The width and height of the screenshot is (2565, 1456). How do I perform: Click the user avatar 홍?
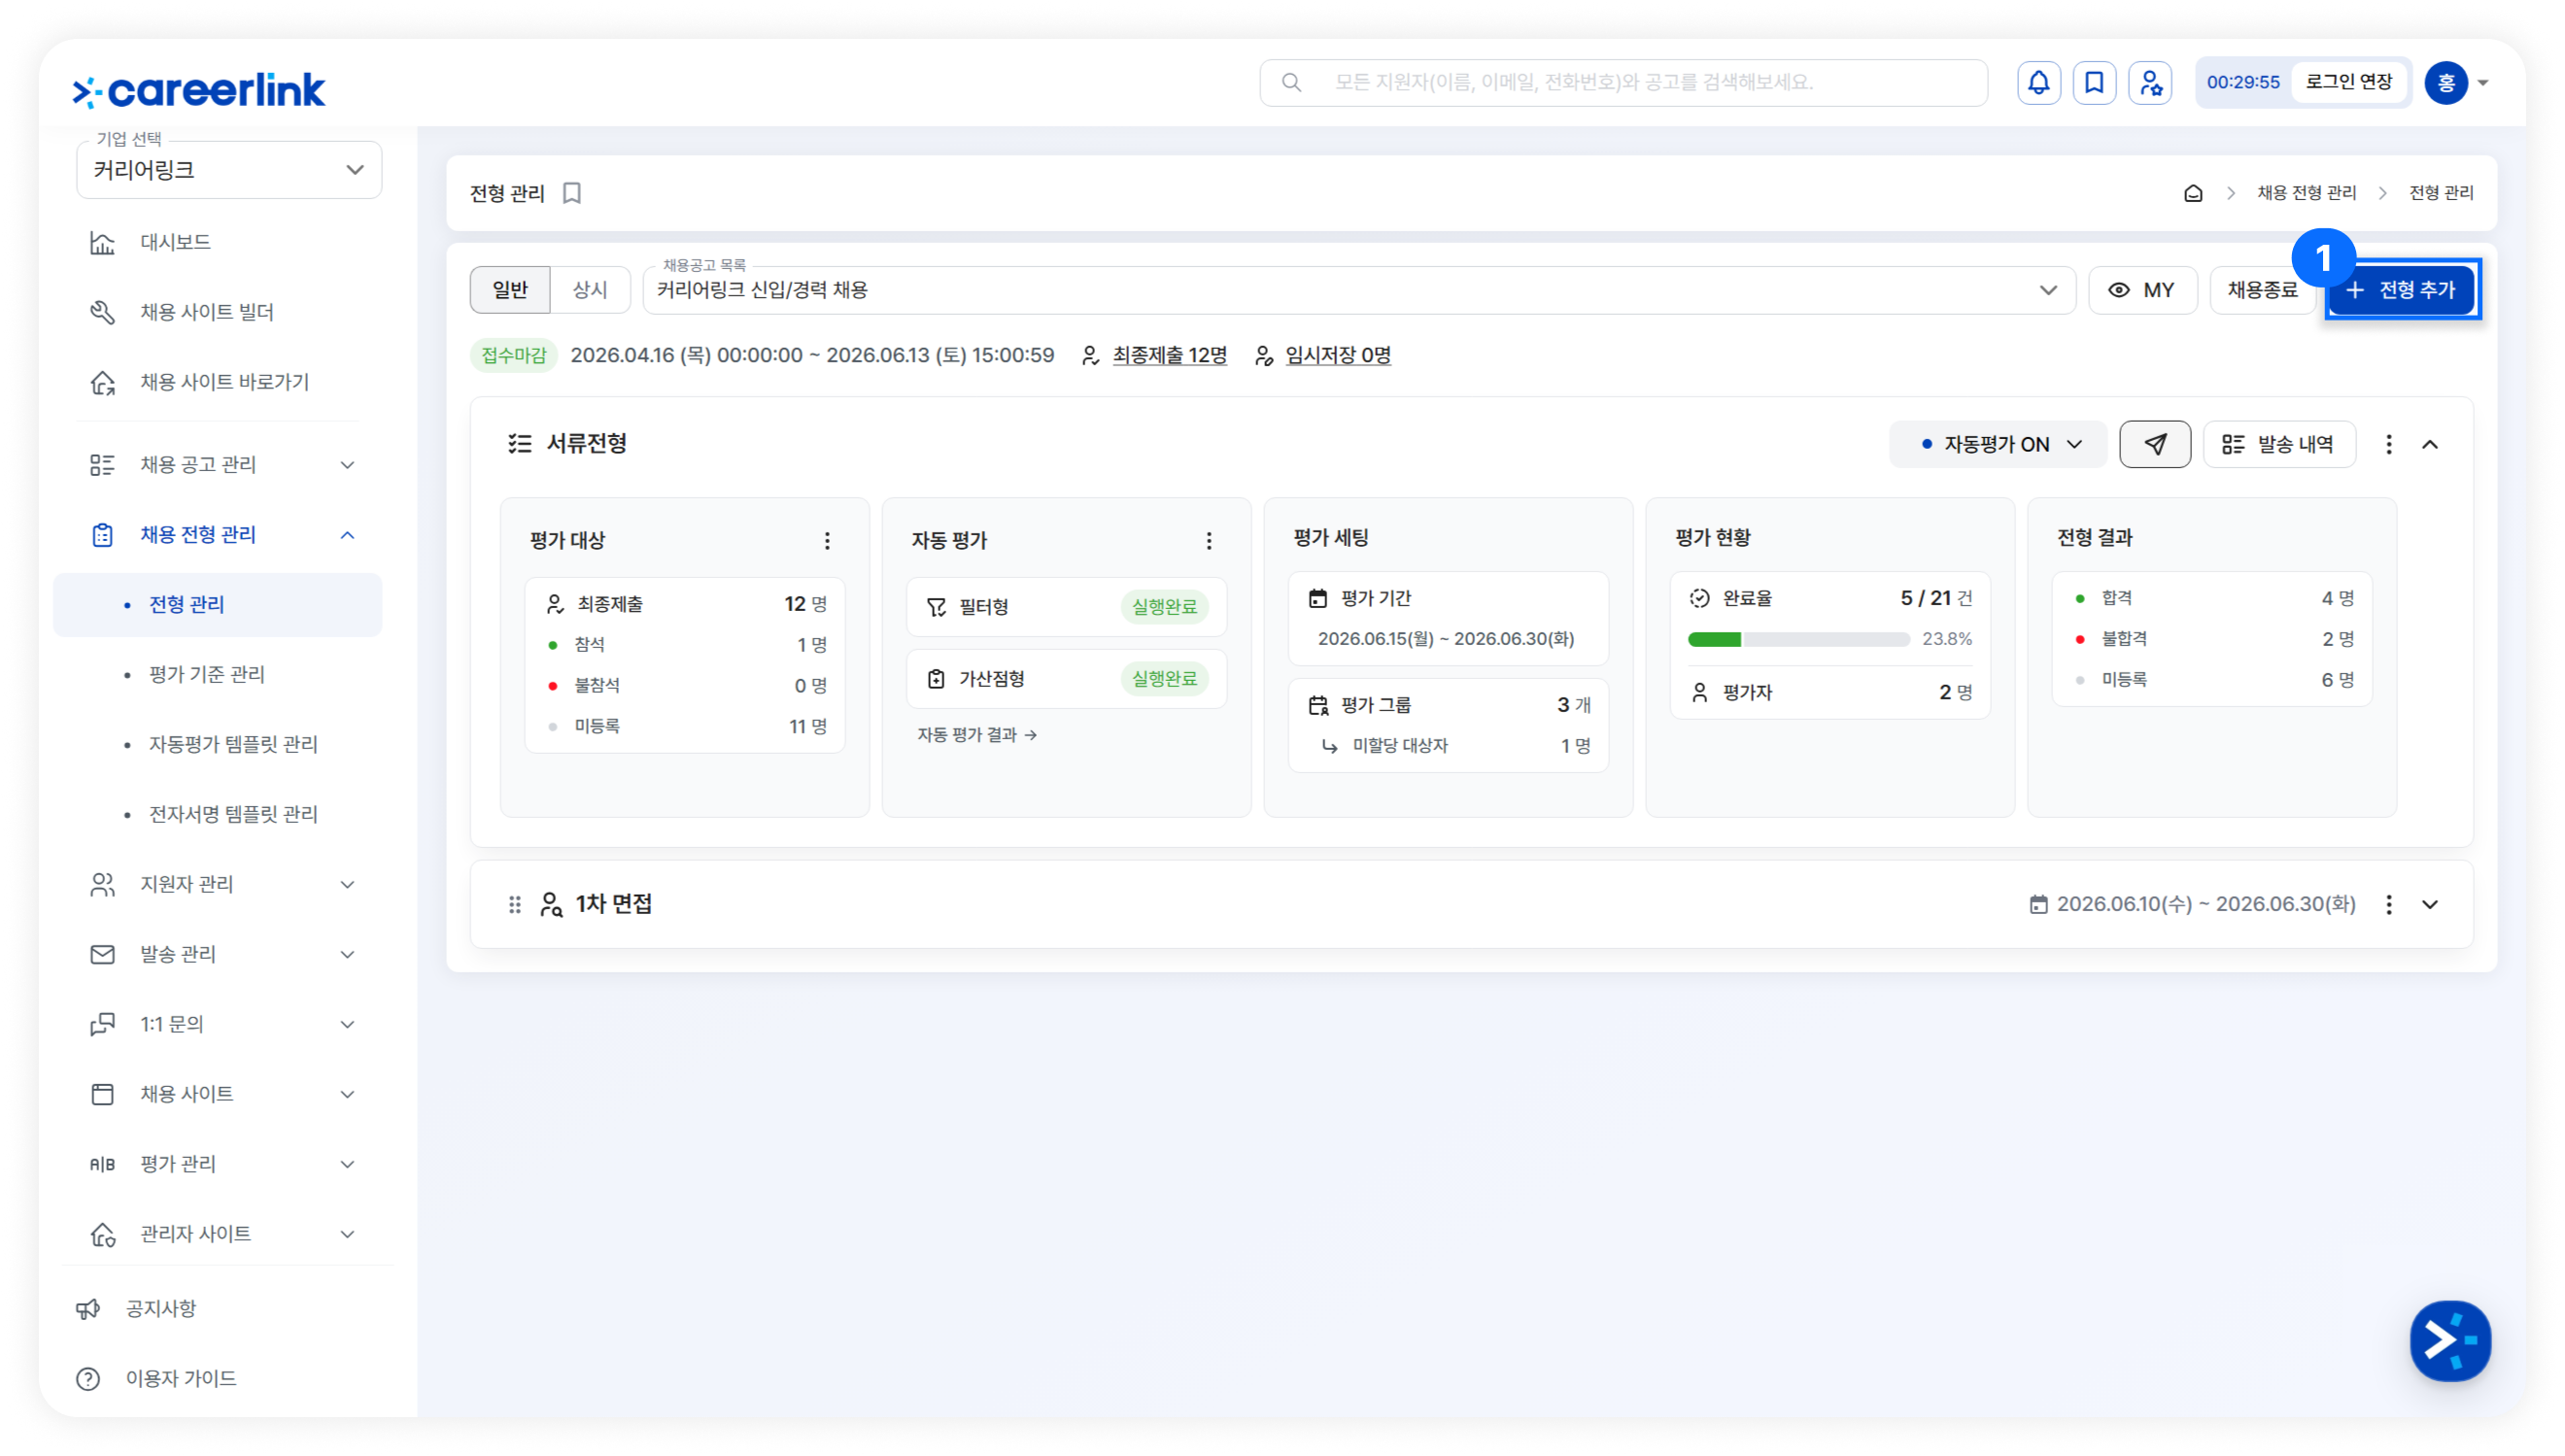2446,82
